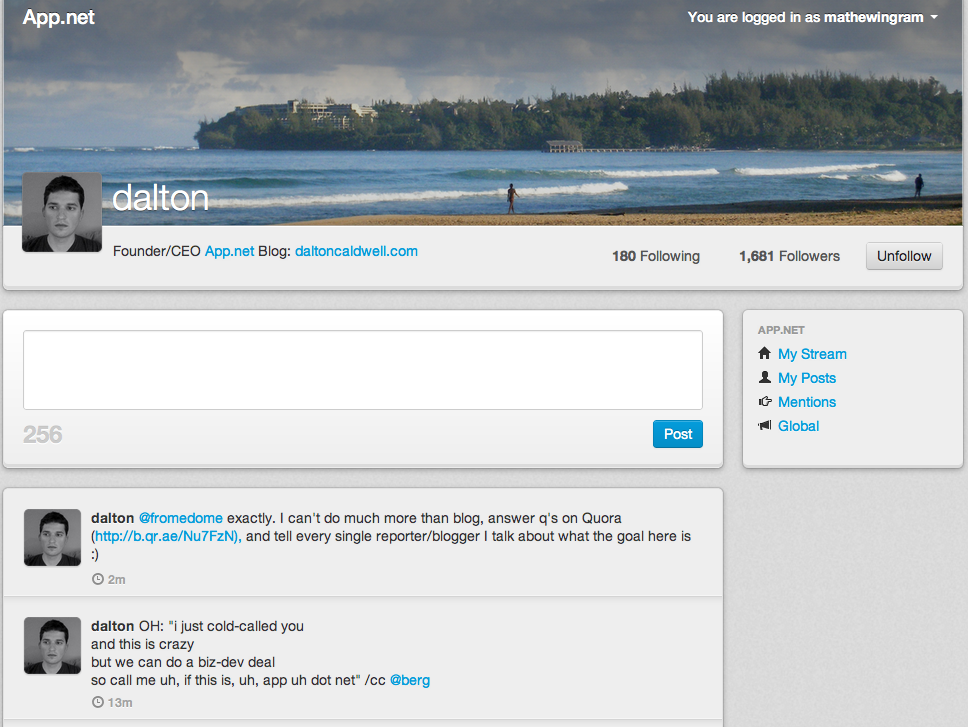
Task: Go to My Stream
Action: (812, 354)
